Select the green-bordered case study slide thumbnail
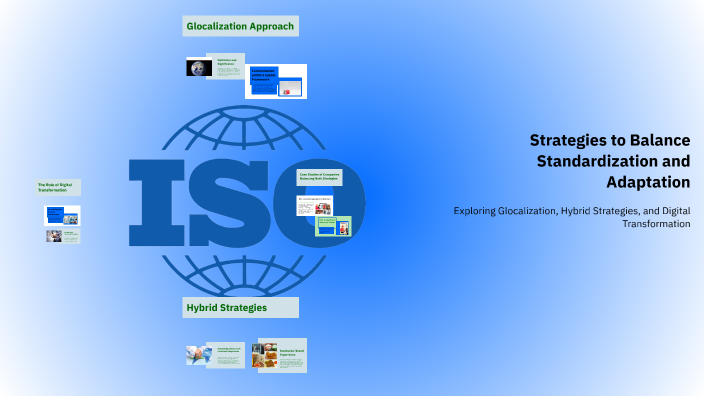Image resolution: width=704 pixels, height=396 pixels. coord(333,226)
